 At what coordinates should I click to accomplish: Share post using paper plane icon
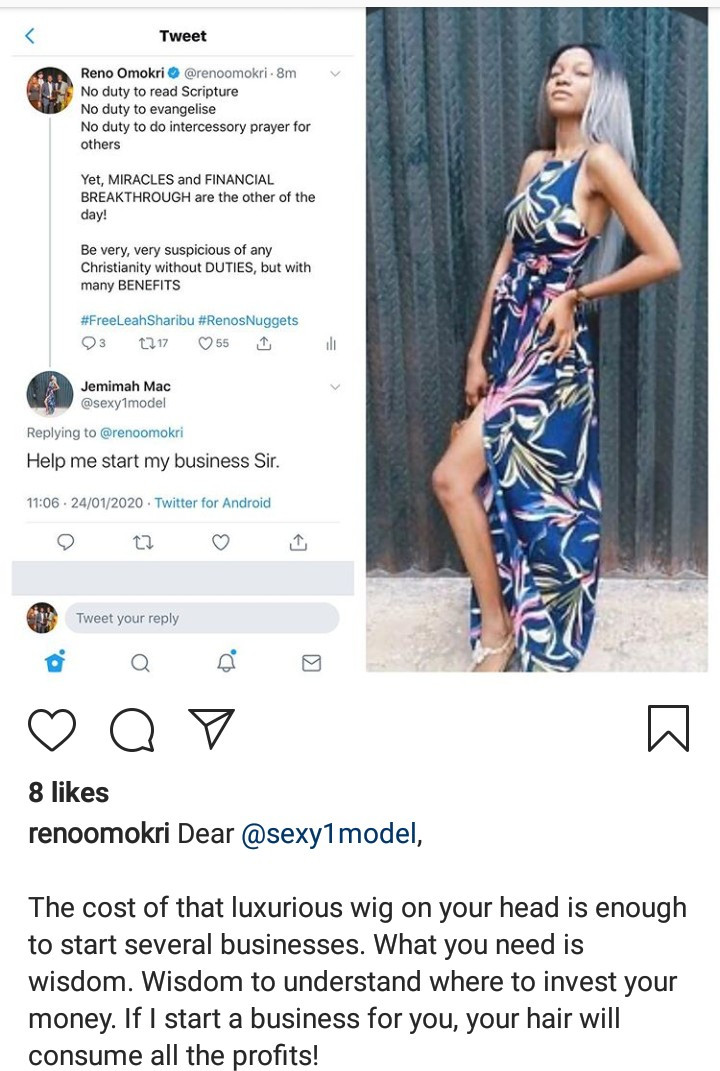(x=211, y=728)
